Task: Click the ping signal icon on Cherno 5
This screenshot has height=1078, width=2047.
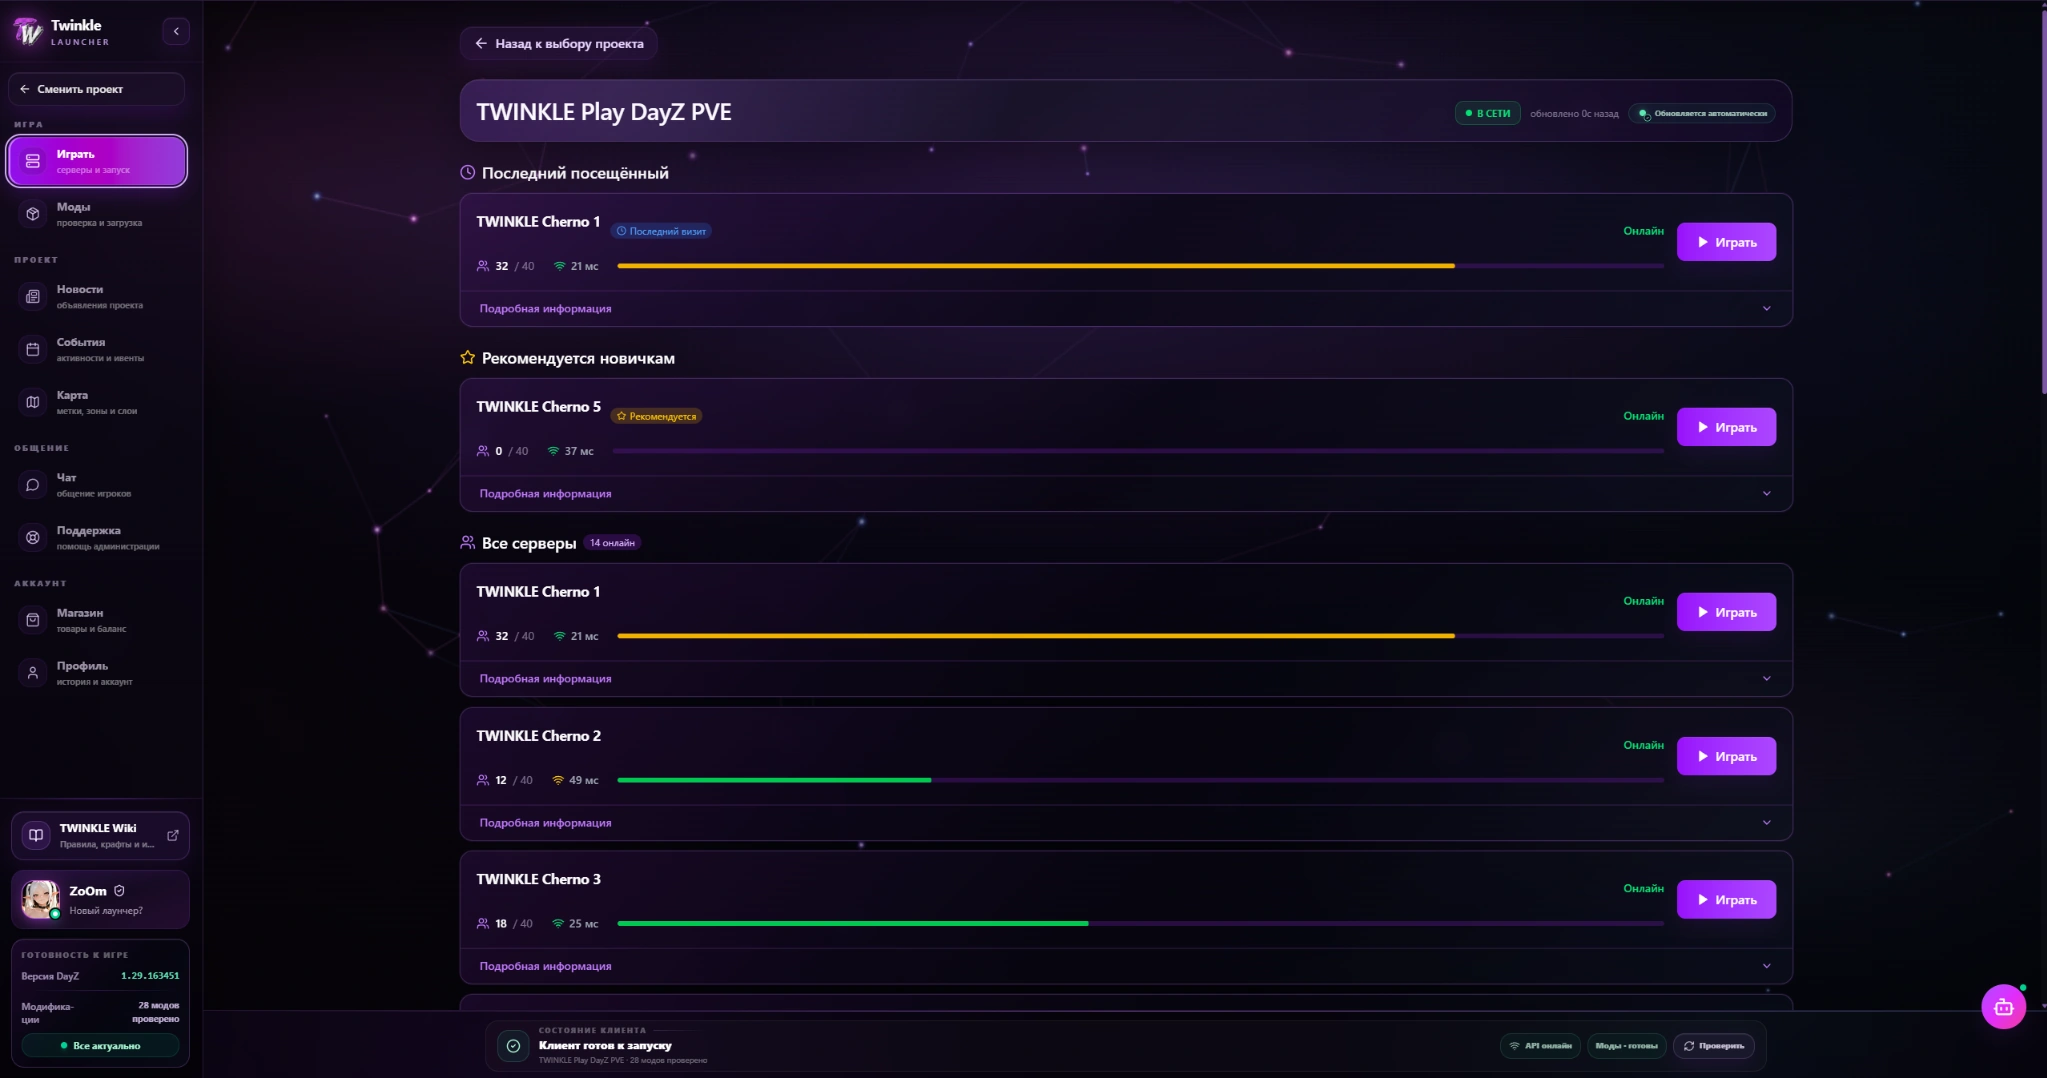Action: (x=553, y=451)
